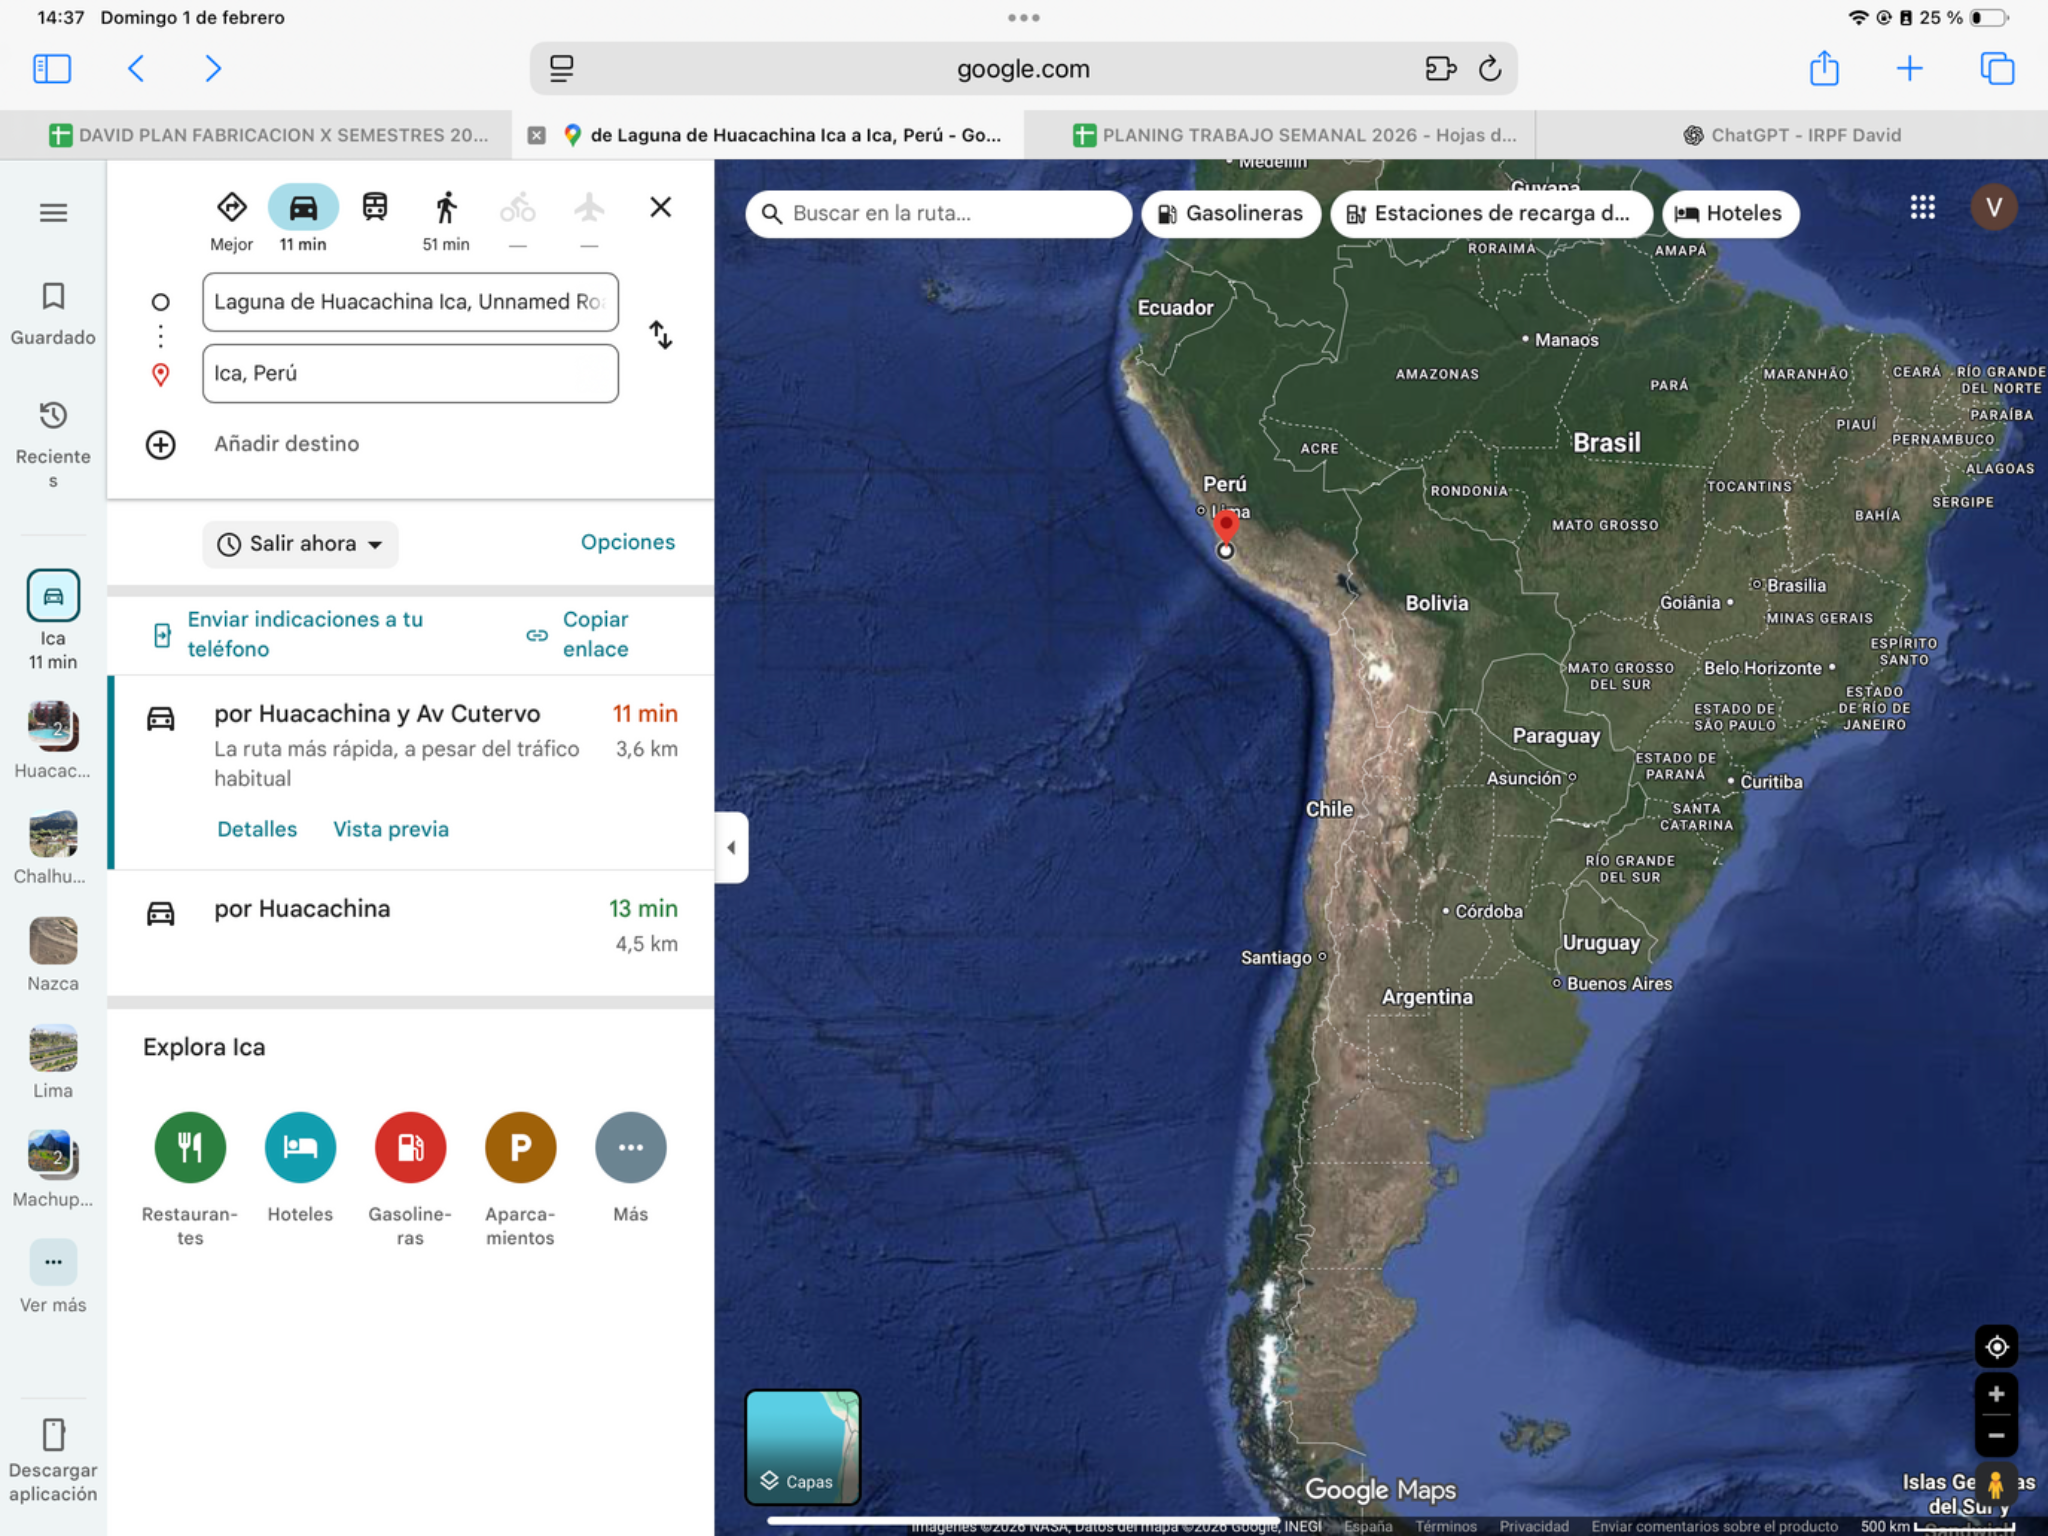Viewport: 2048px width, 1536px height.
Task: Filter route by Gasolineras chip
Action: point(1230,213)
